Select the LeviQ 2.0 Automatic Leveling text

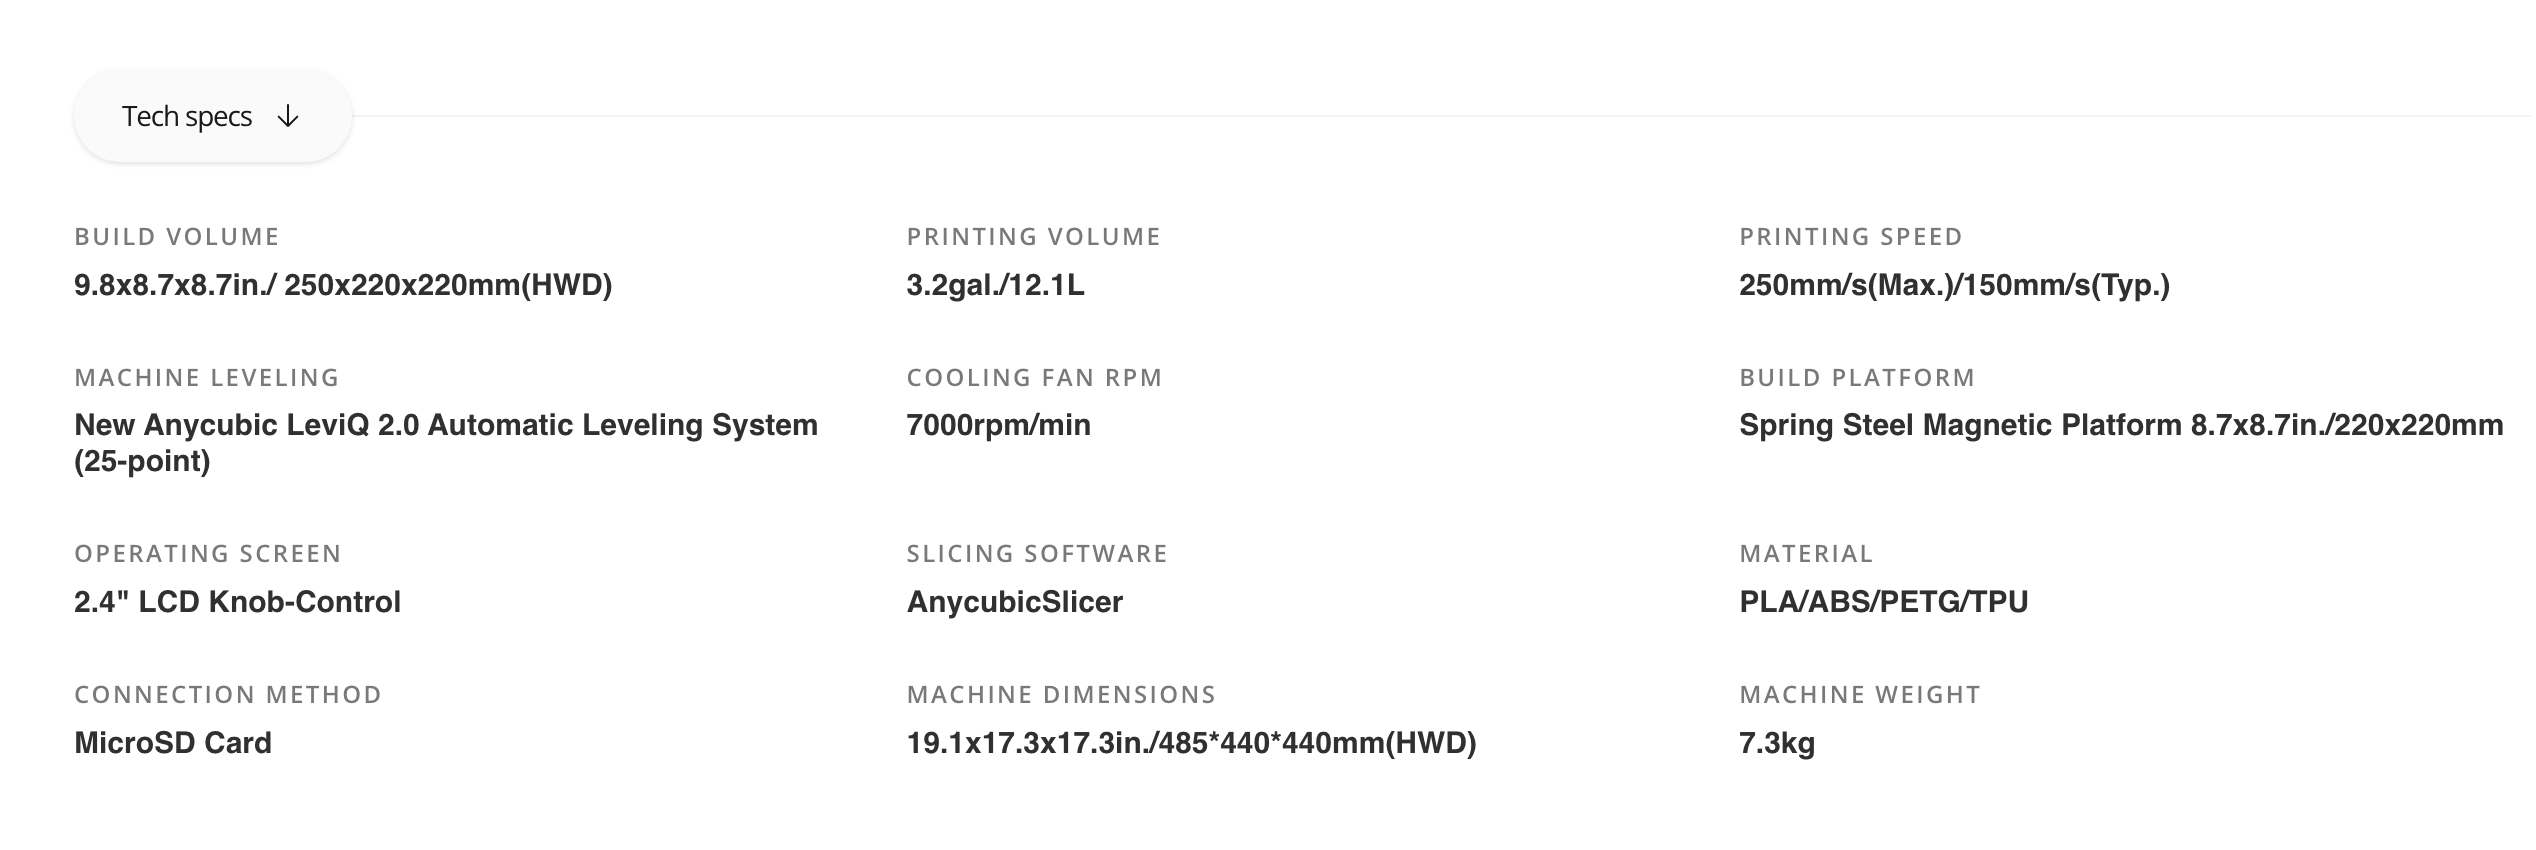tap(446, 443)
